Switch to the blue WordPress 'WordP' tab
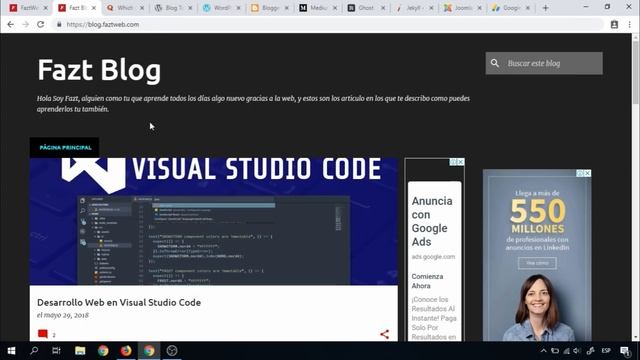Screen dimensions: 640x360 tap(221, 8)
